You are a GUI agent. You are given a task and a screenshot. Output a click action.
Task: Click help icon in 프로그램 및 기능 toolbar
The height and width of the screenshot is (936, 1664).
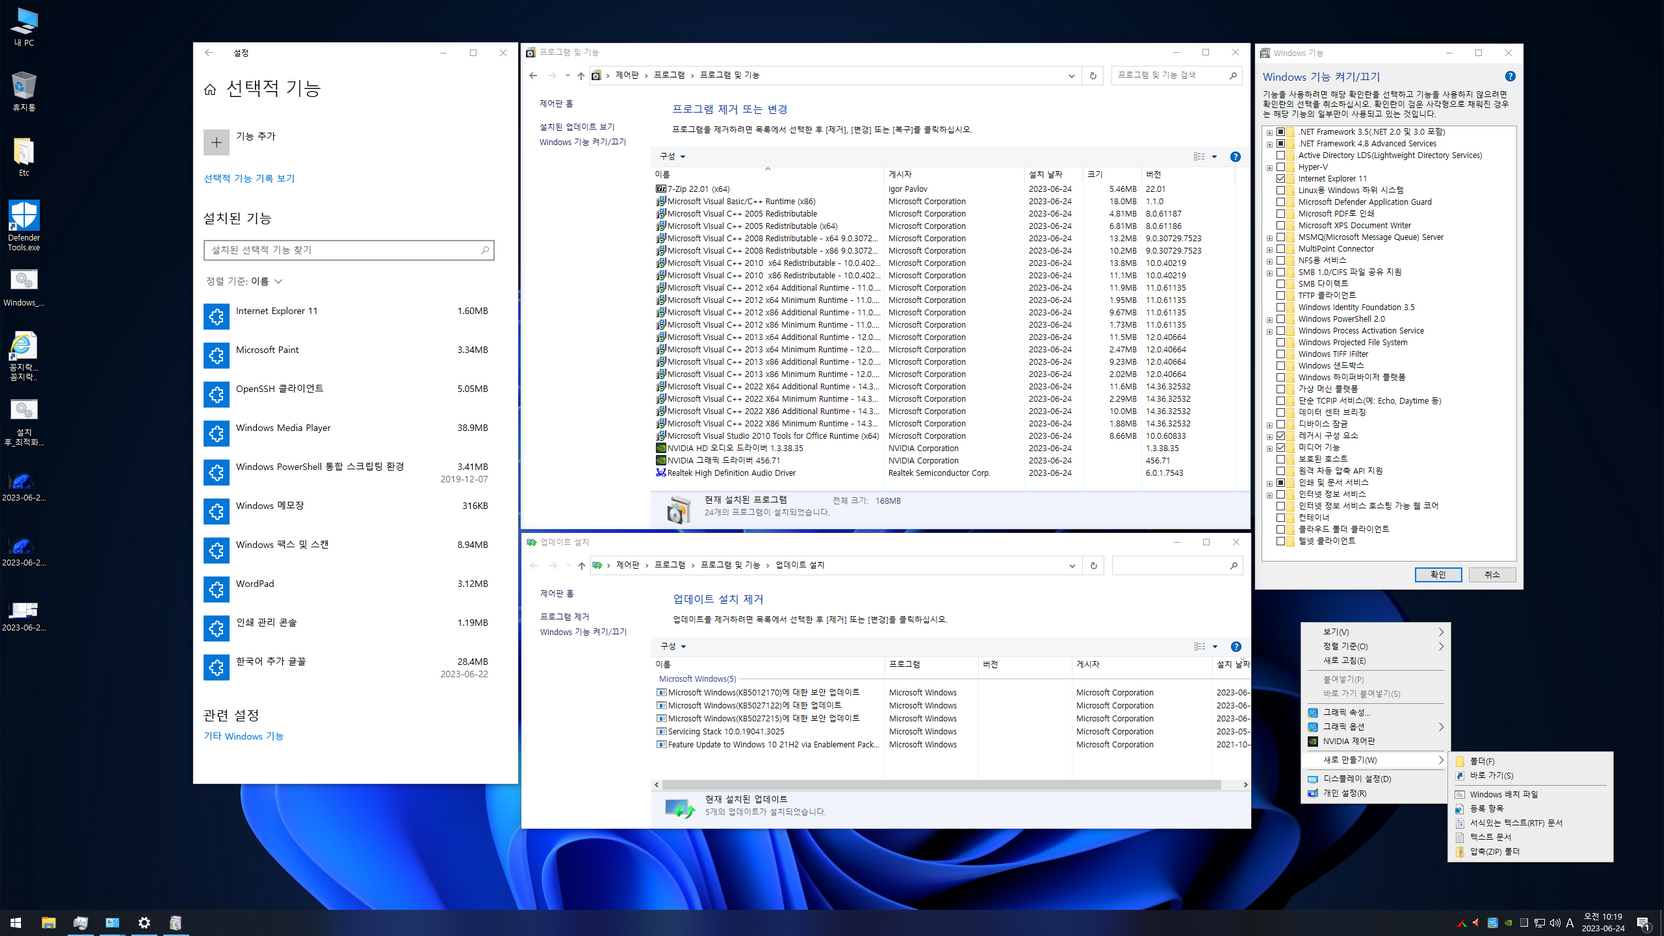coord(1235,157)
